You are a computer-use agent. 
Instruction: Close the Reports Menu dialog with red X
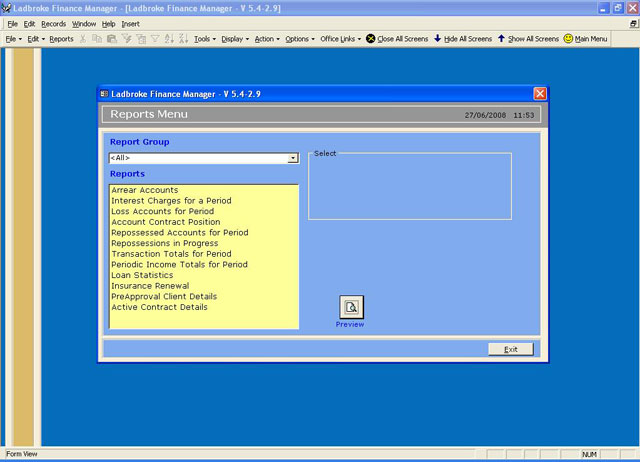point(540,93)
